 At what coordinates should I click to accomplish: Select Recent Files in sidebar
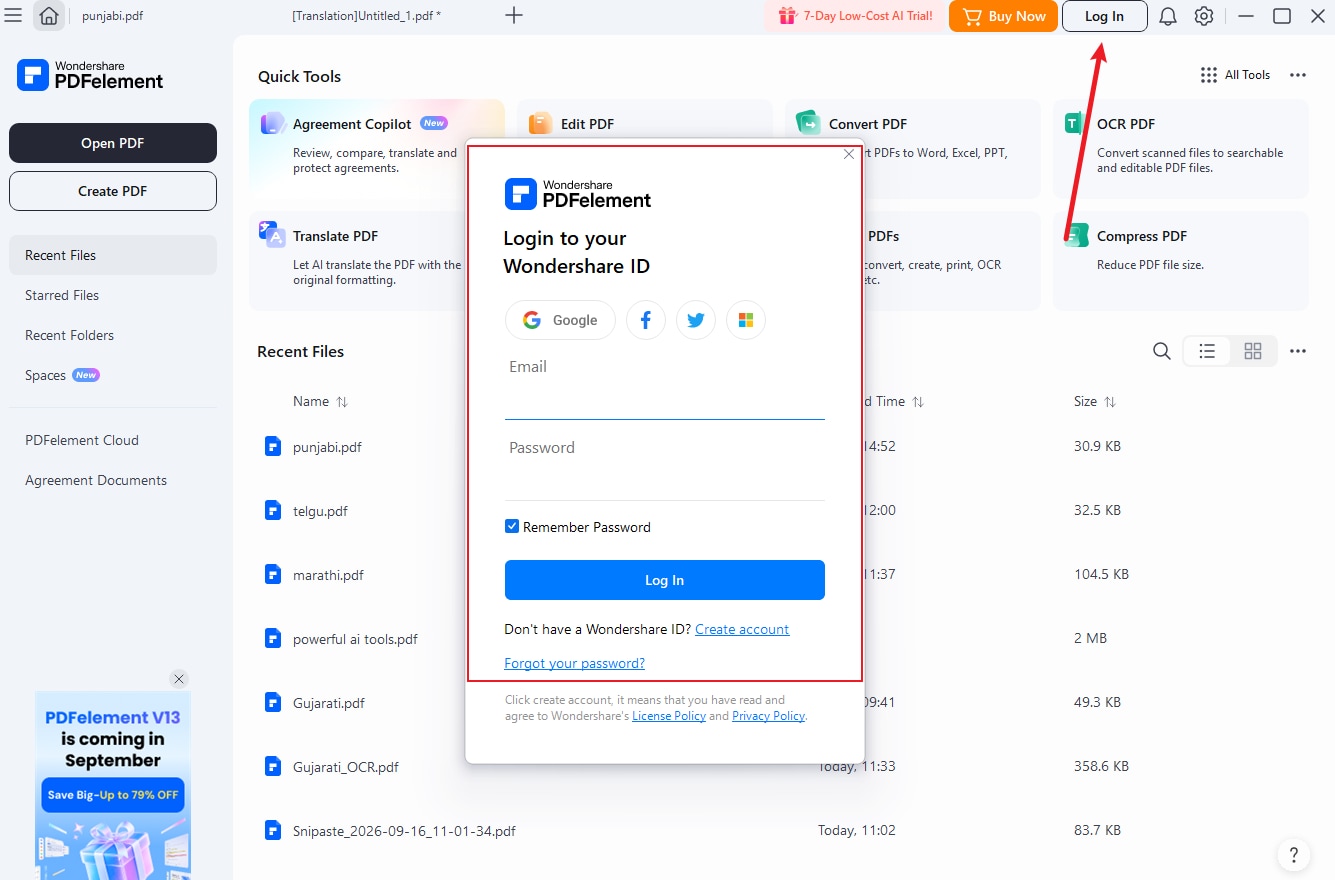(x=113, y=255)
